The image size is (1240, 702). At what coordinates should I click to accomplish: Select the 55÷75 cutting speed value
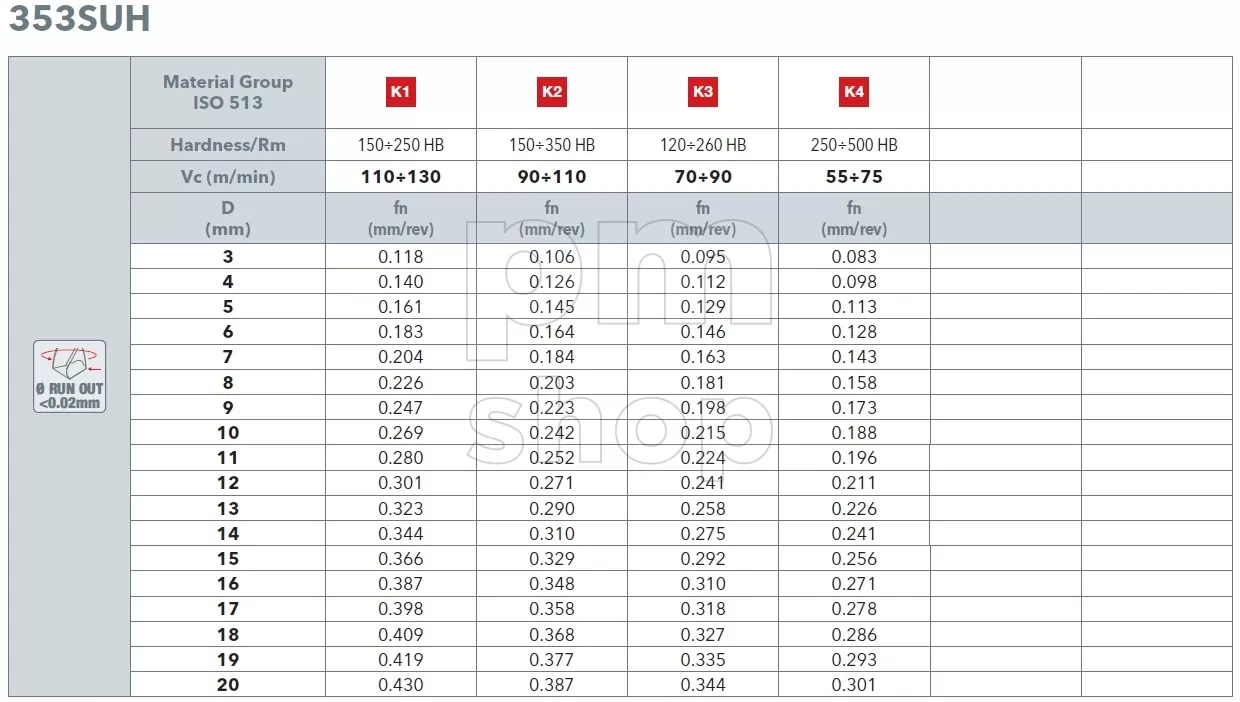pos(854,177)
